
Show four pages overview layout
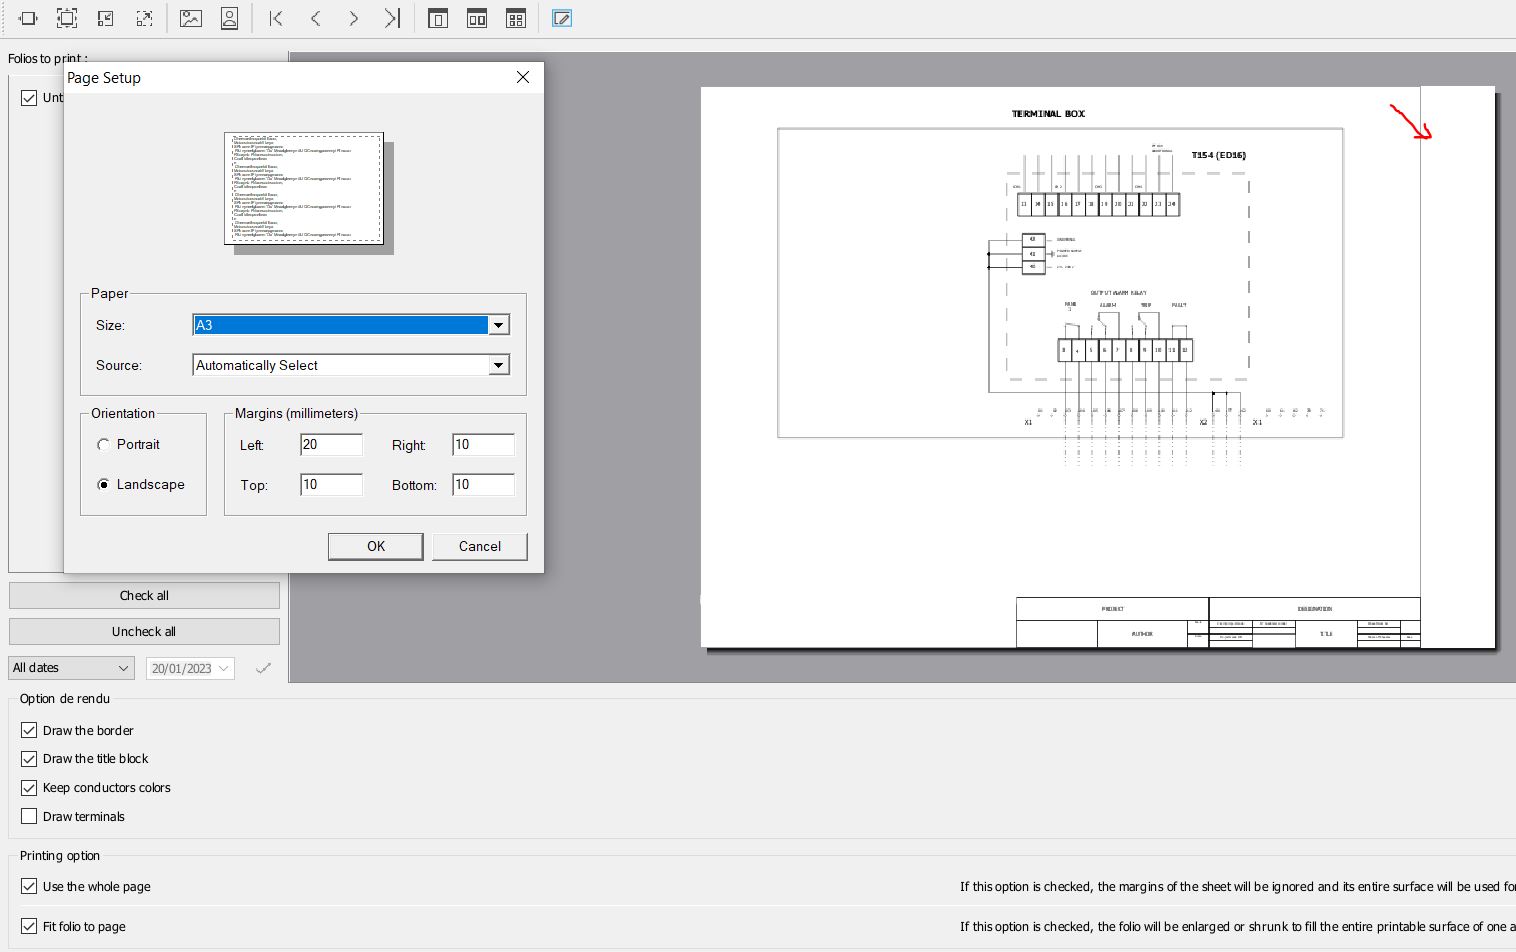(x=516, y=18)
